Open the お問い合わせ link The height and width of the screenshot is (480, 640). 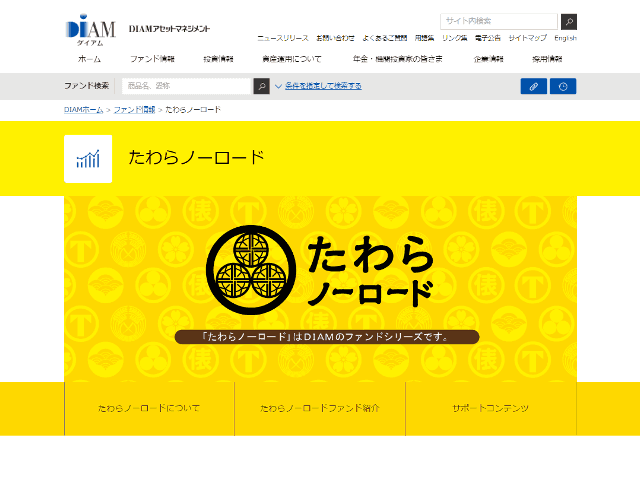click(x=336, y=38)
